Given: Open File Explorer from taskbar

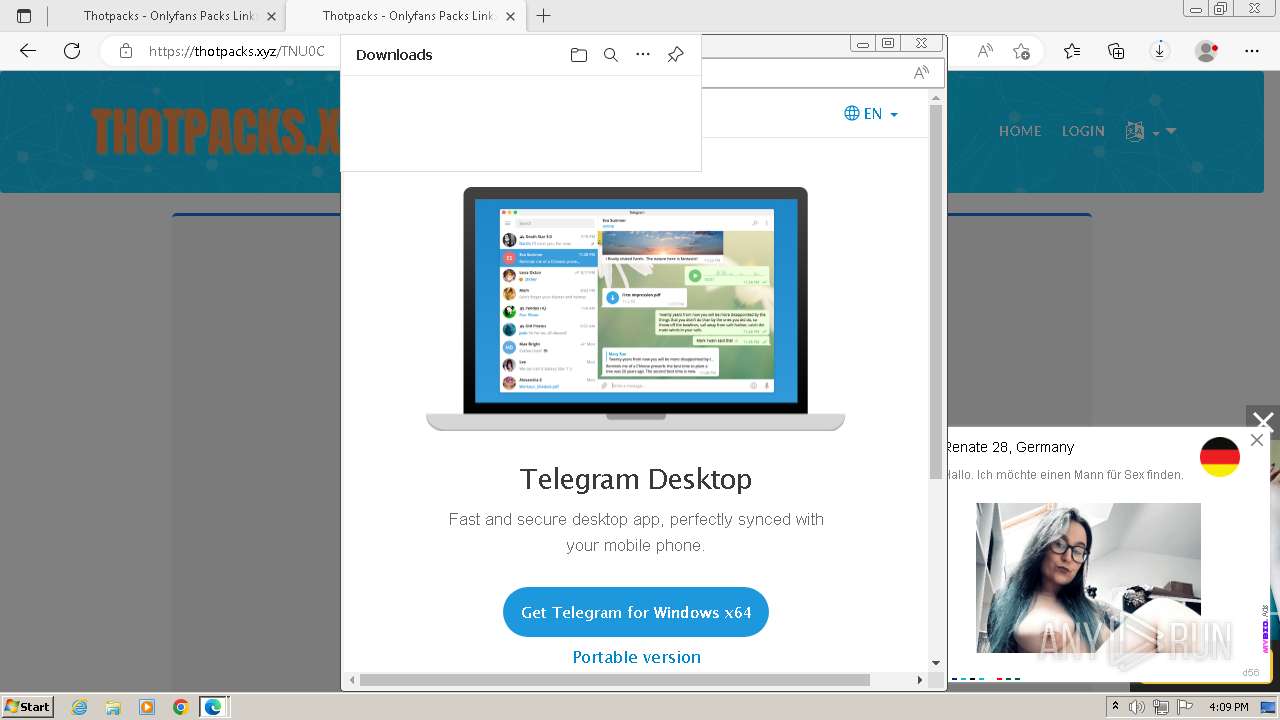Looking at the screenshot, I should (113, 707).
